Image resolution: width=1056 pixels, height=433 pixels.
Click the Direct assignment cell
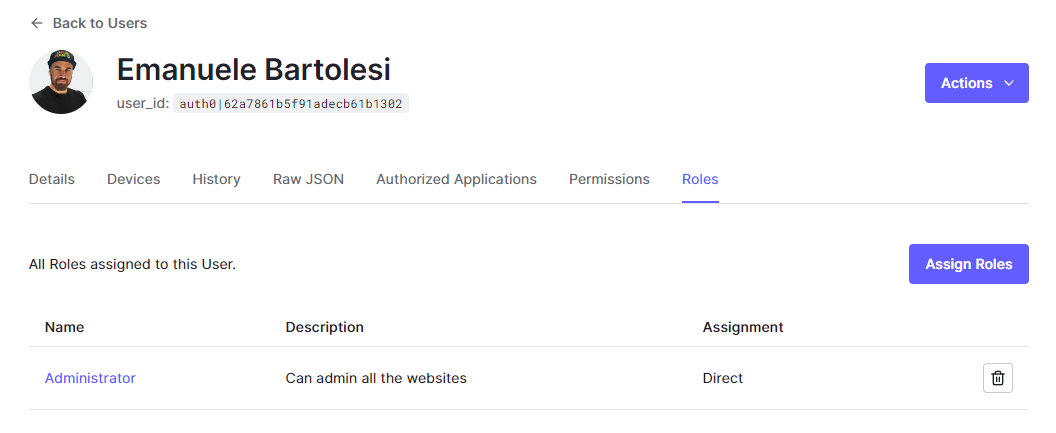click(723, 378)
